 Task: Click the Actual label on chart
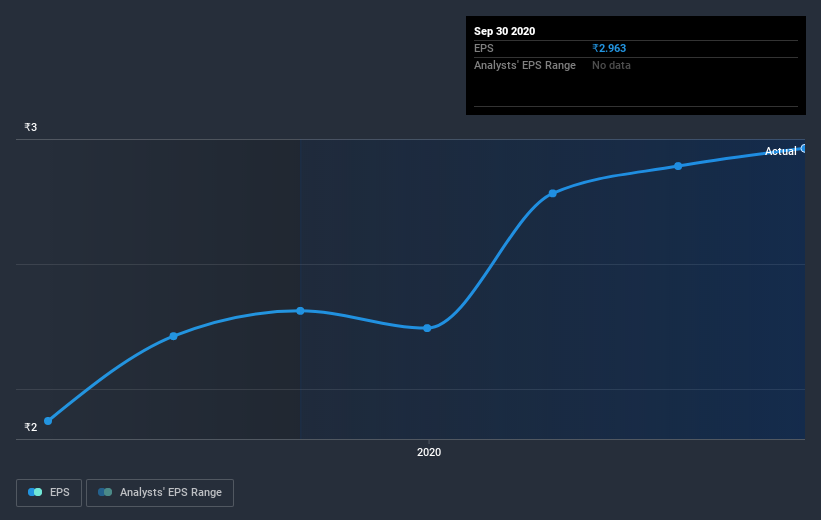tap(780, 151)
